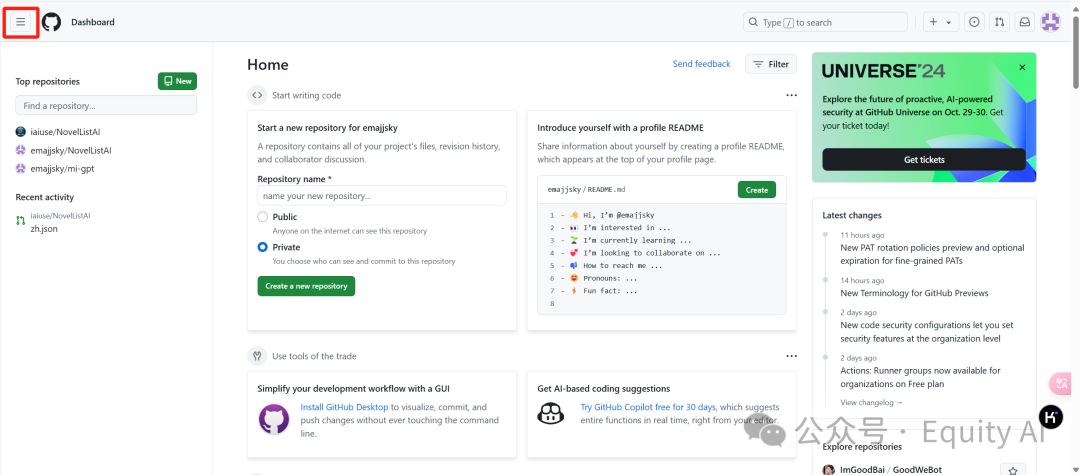Click the Type / to search box
The width and height of the screenshot is (1080, 475).
[x=825, y=22]
